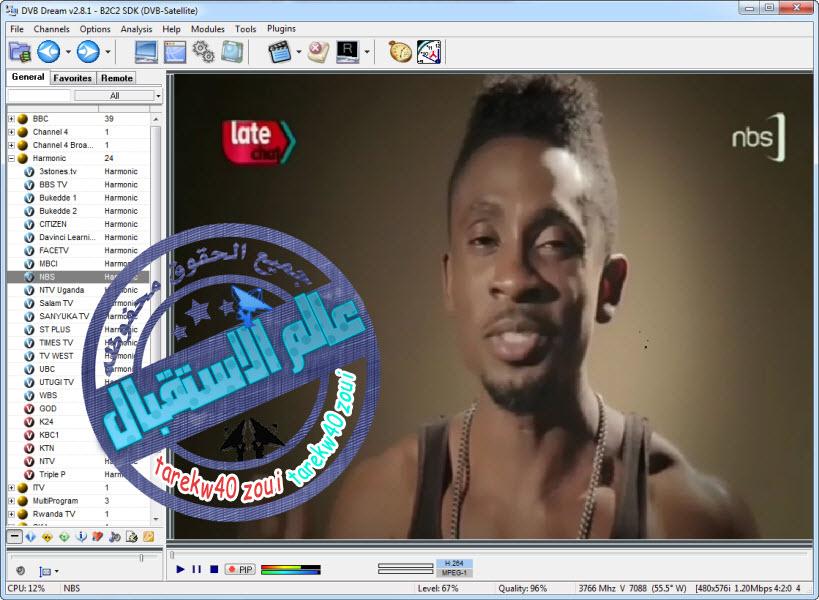Open the File menu
This screenshot has height=600, width=819.
[17, 29]
